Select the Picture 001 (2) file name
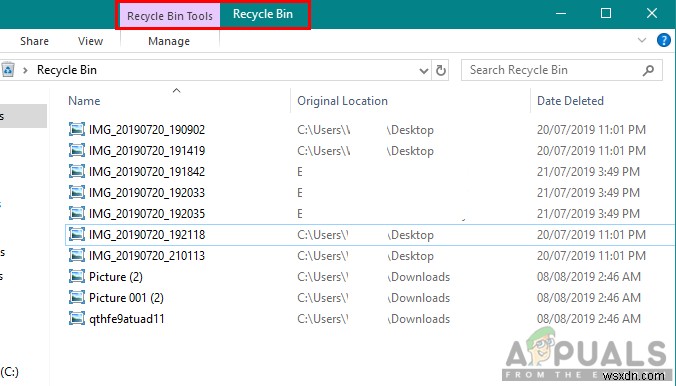Viewport: 676px width, 386px height. click(x=126, y=298)
